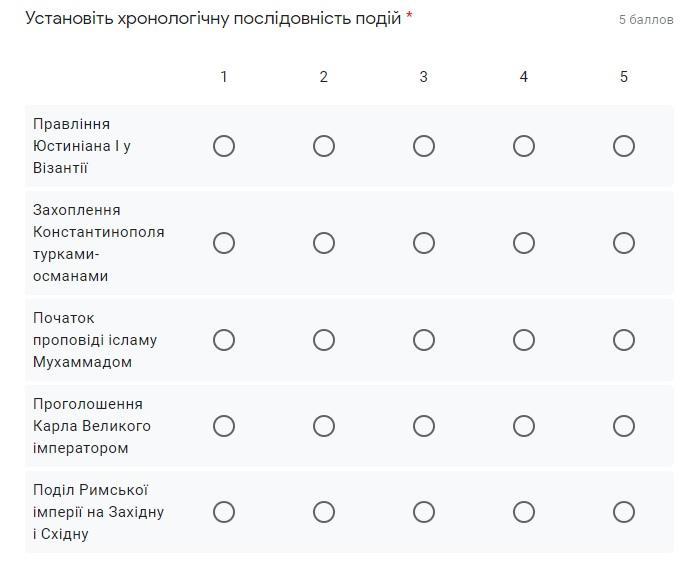Select option 5 for Правління Юстиніана I row
Viewport: 691px width, 563px height.
[624, 146]
